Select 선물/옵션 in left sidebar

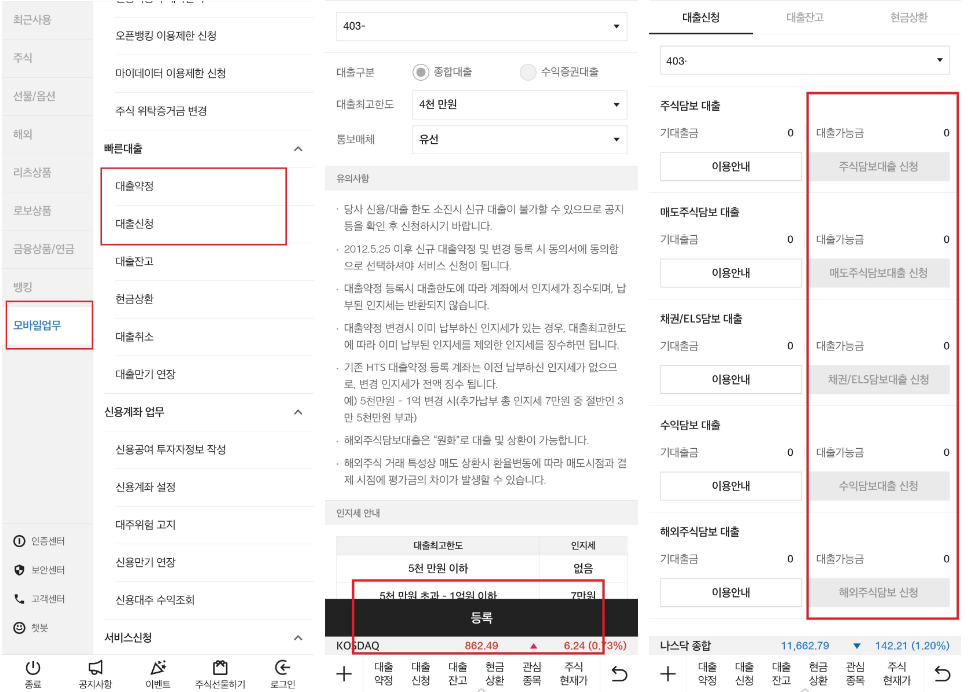click(x=49, y=96)
